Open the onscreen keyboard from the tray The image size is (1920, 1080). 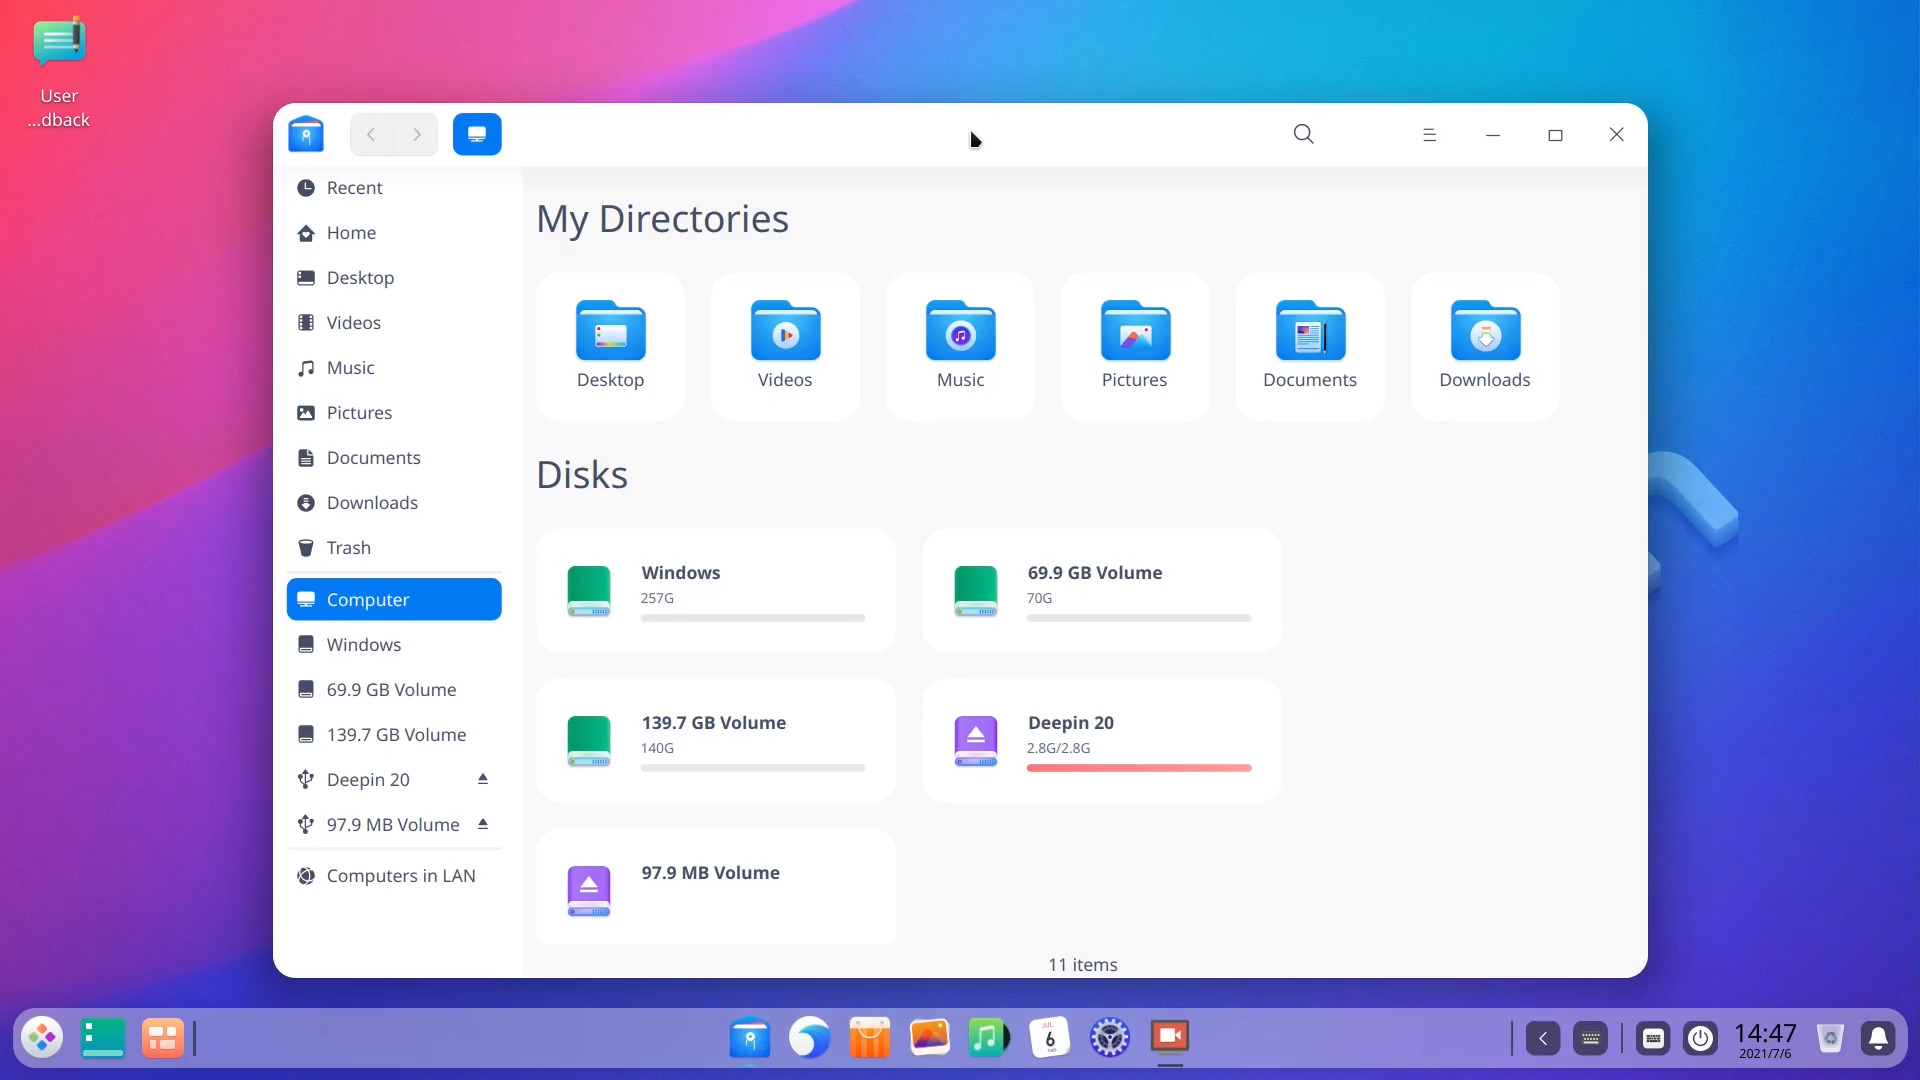(1652, 1038)
